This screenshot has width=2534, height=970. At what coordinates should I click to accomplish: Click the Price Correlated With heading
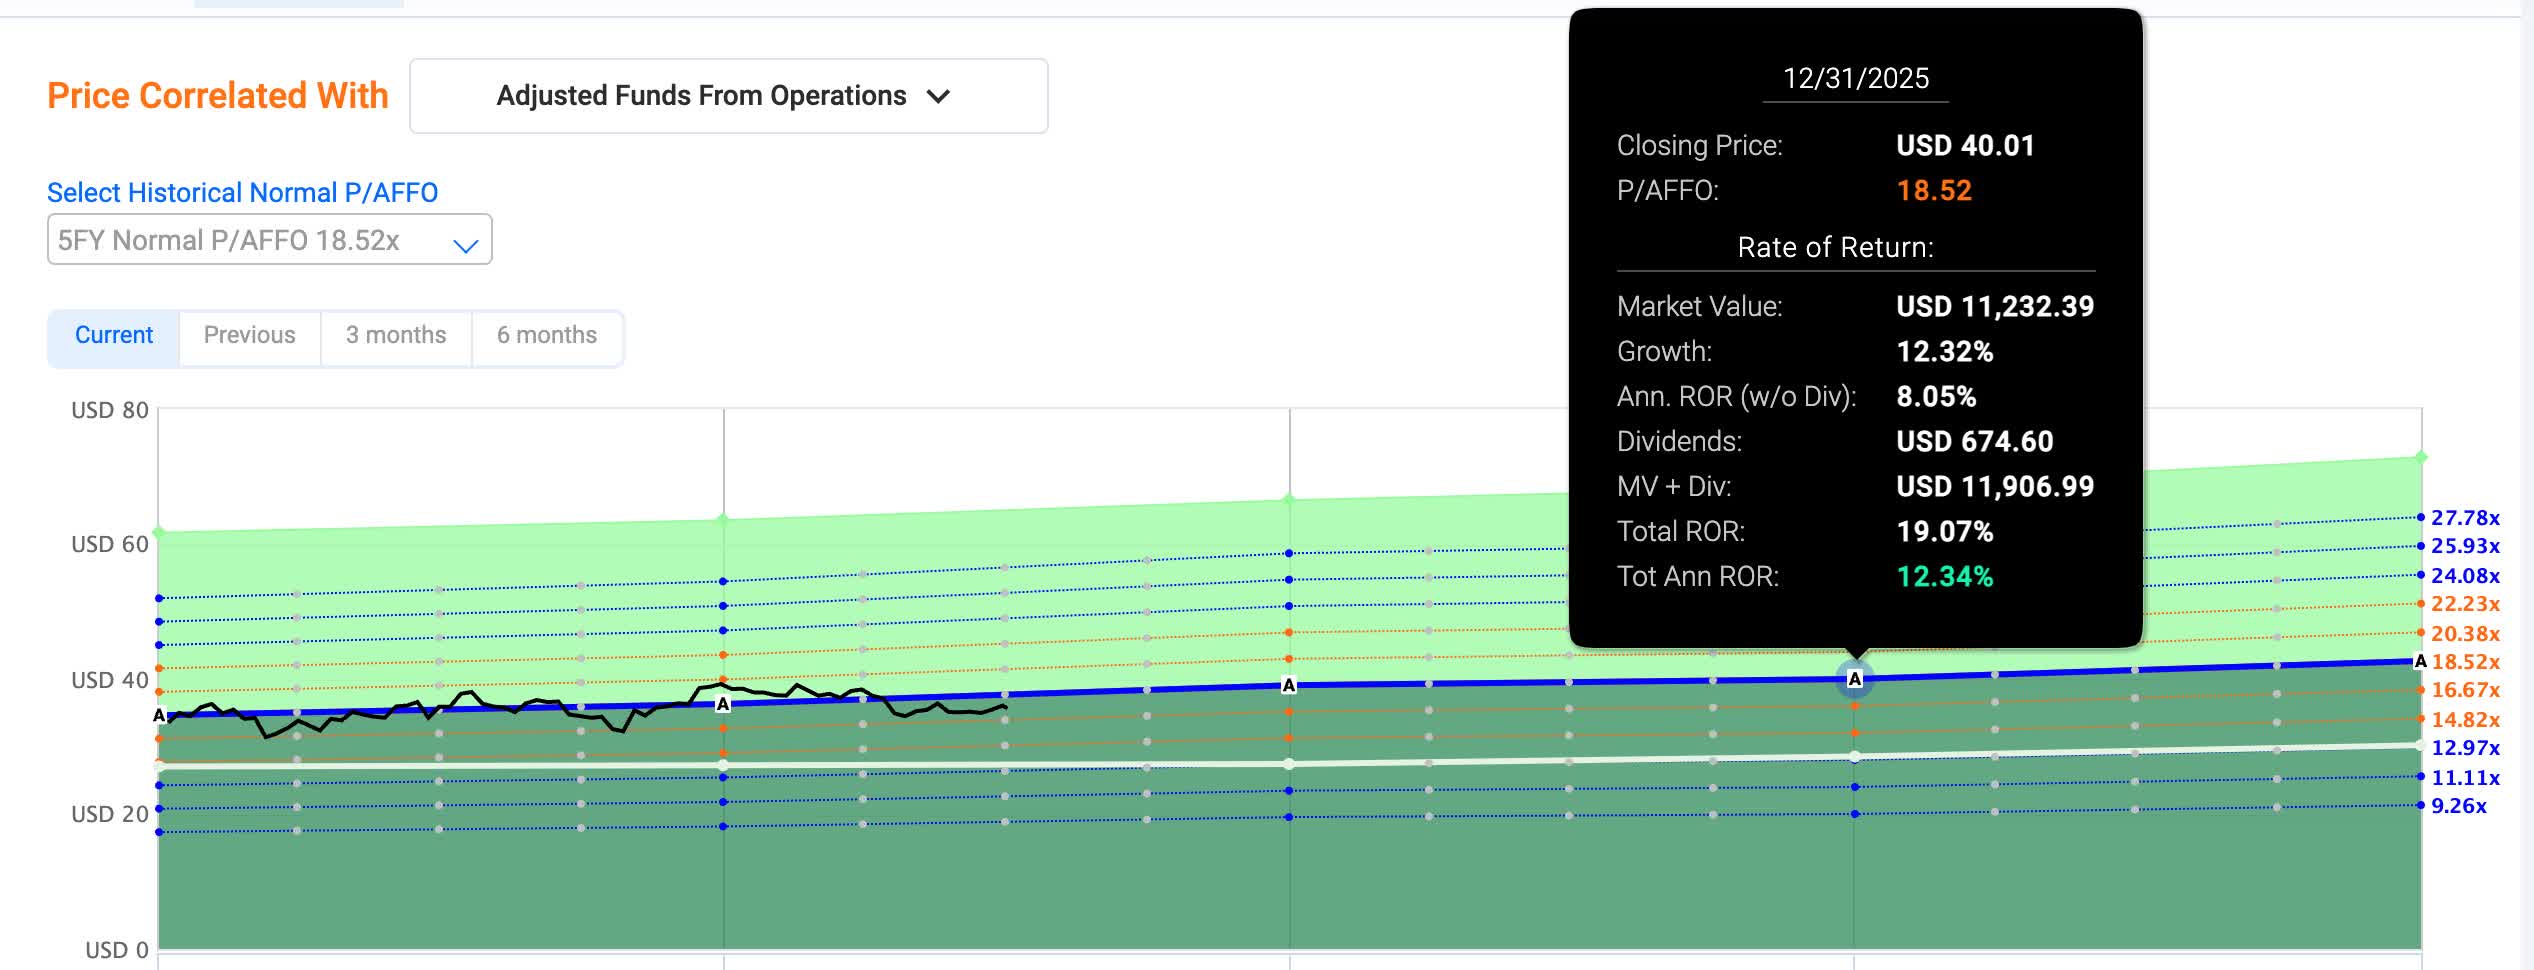[x=218, y=96]
